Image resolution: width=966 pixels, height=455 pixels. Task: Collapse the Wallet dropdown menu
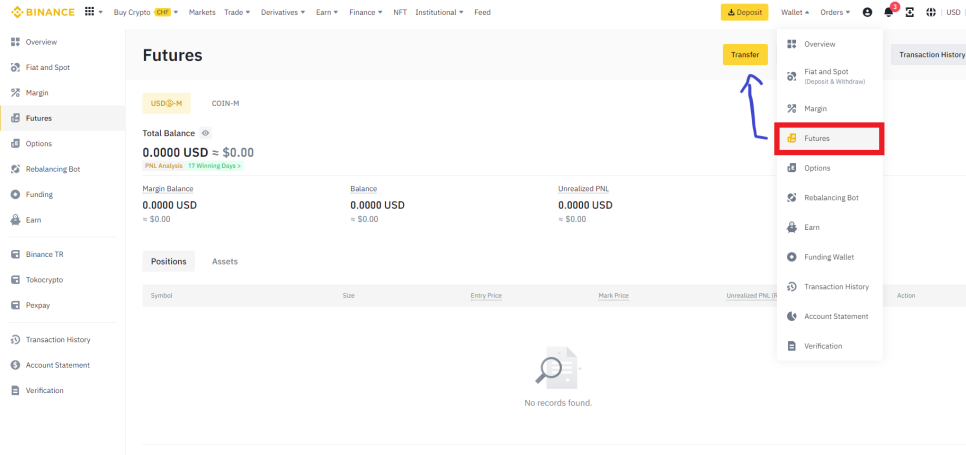tap(795, 12)
